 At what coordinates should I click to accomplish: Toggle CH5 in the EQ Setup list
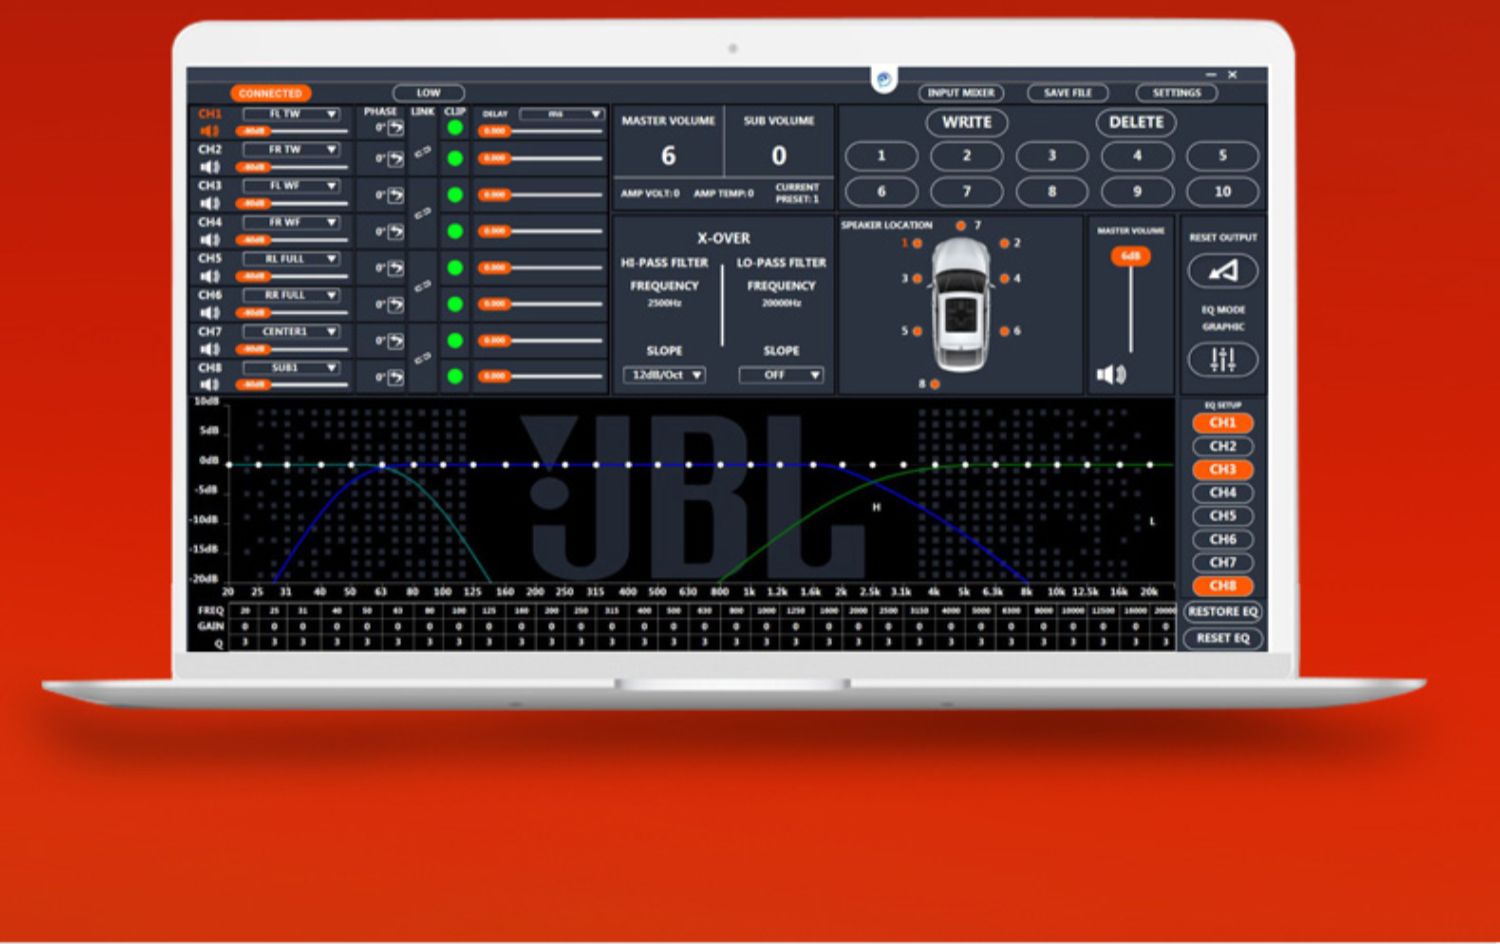1223,516
